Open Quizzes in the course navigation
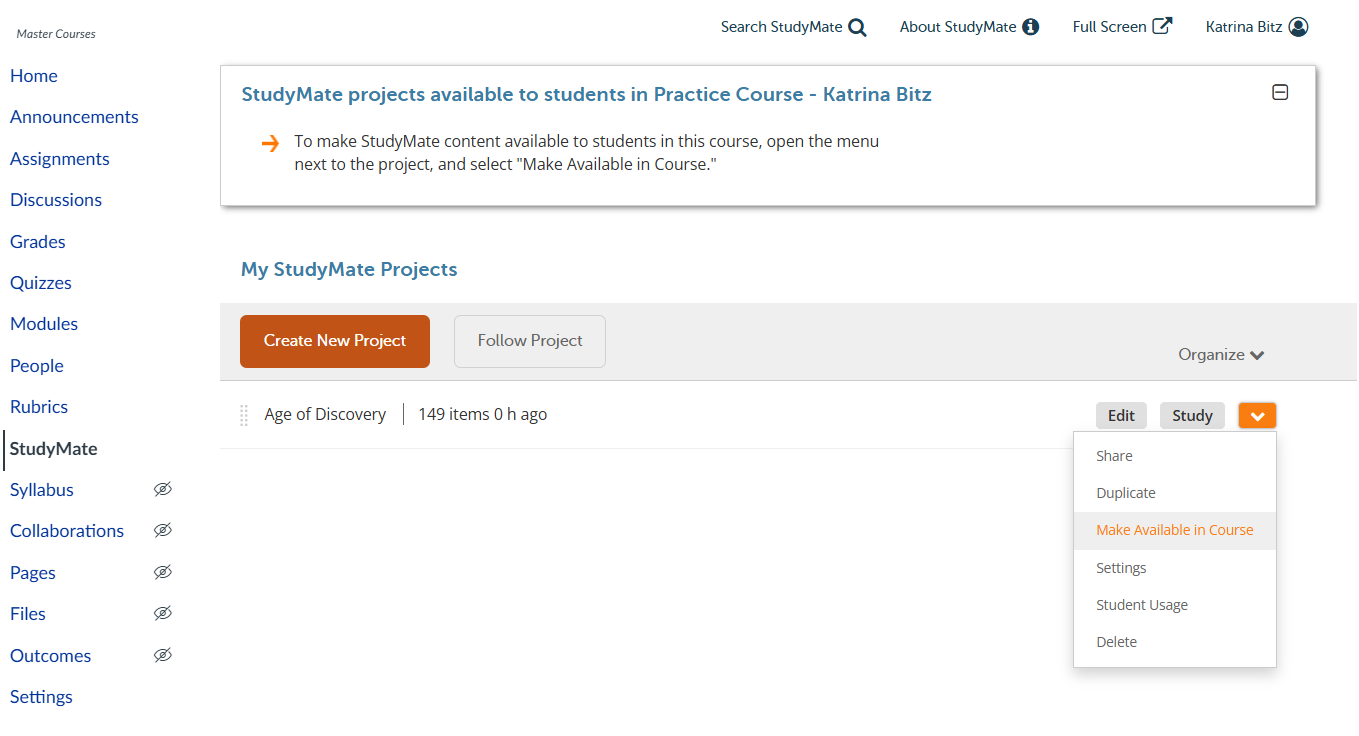 click(x=41, y=283)
